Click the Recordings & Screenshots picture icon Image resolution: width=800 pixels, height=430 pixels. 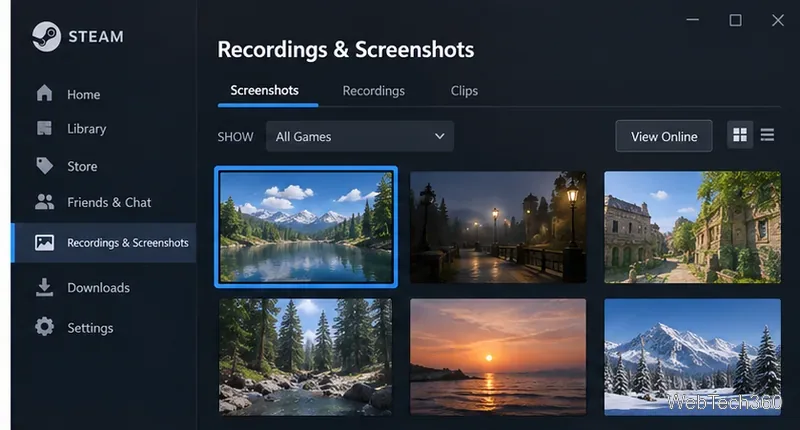coord(44,242)
